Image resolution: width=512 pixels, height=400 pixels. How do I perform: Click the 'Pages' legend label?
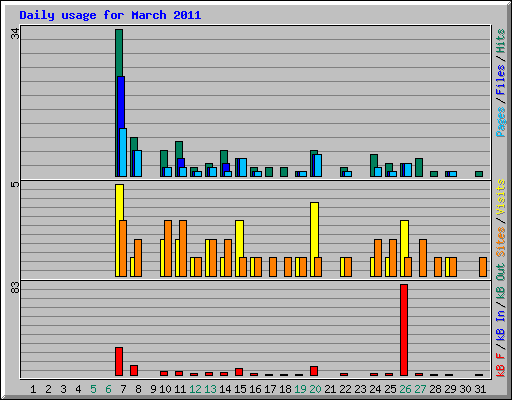pos(500,122)
